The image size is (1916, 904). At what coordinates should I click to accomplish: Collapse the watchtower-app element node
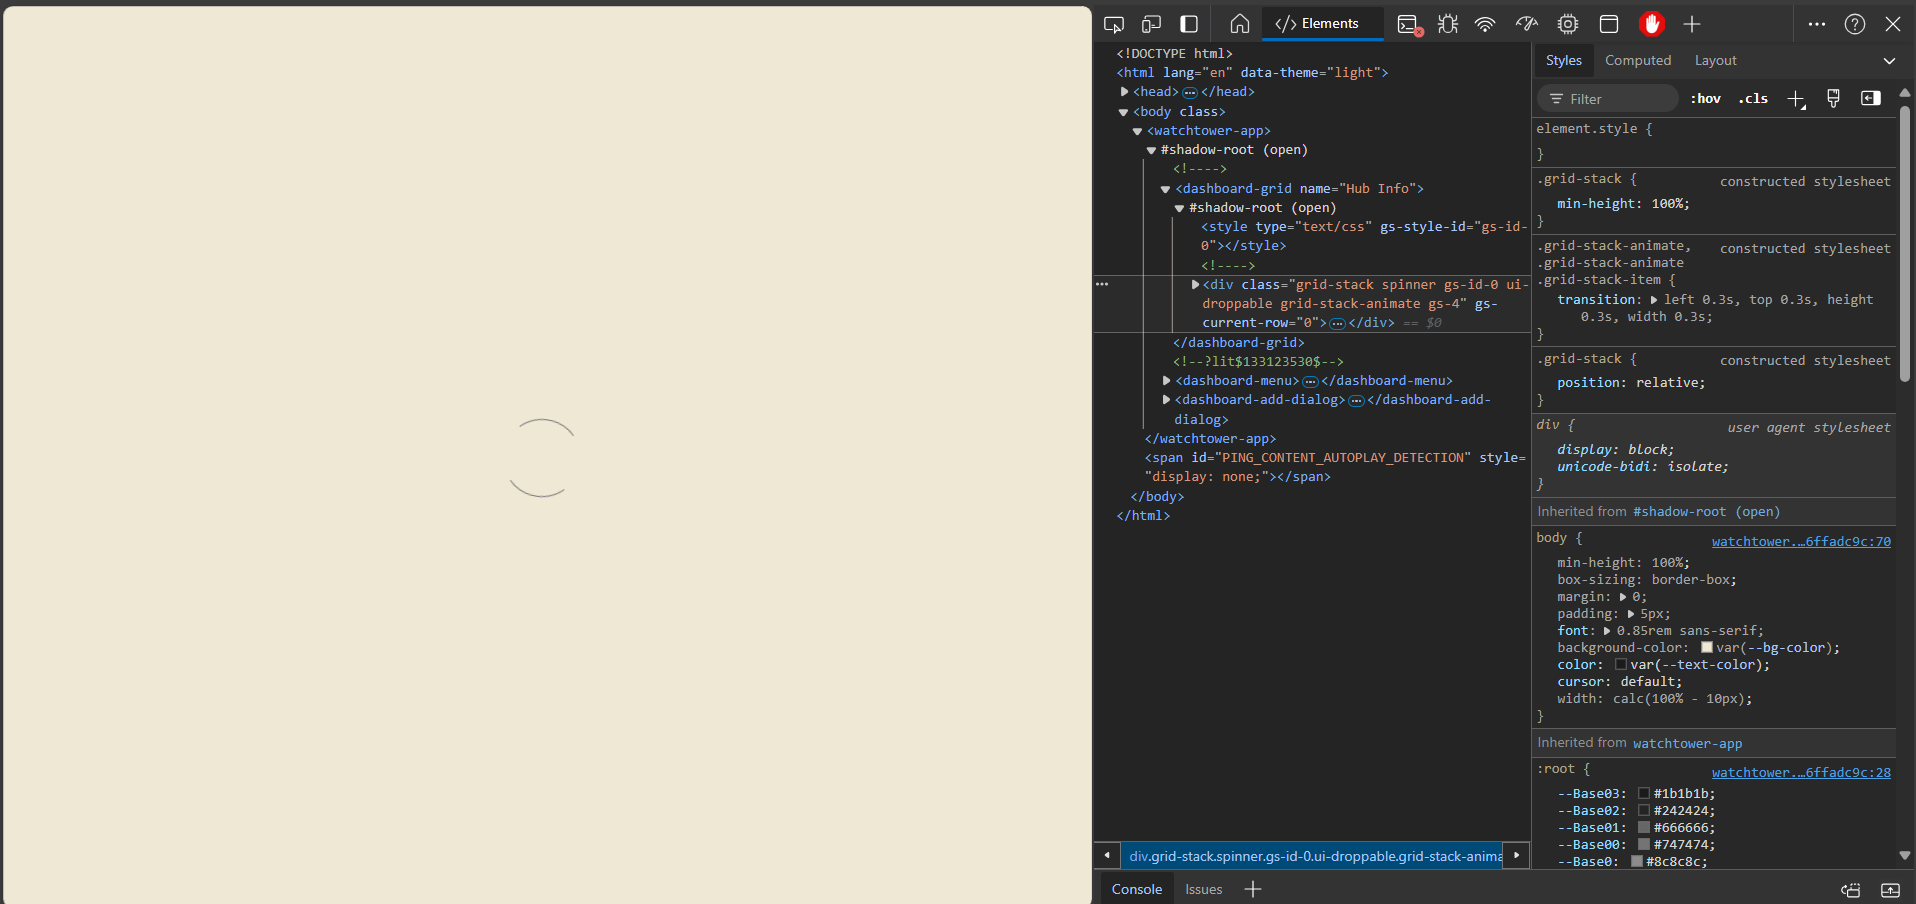(x=1137, y=131)
